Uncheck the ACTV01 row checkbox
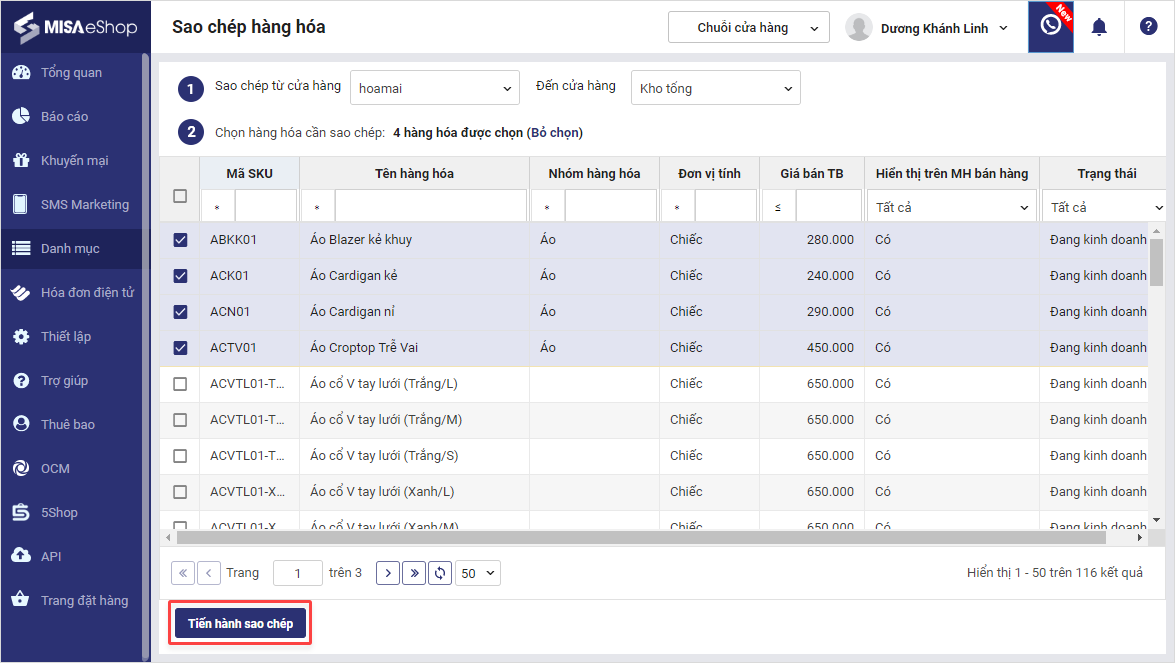 point(180,348)
